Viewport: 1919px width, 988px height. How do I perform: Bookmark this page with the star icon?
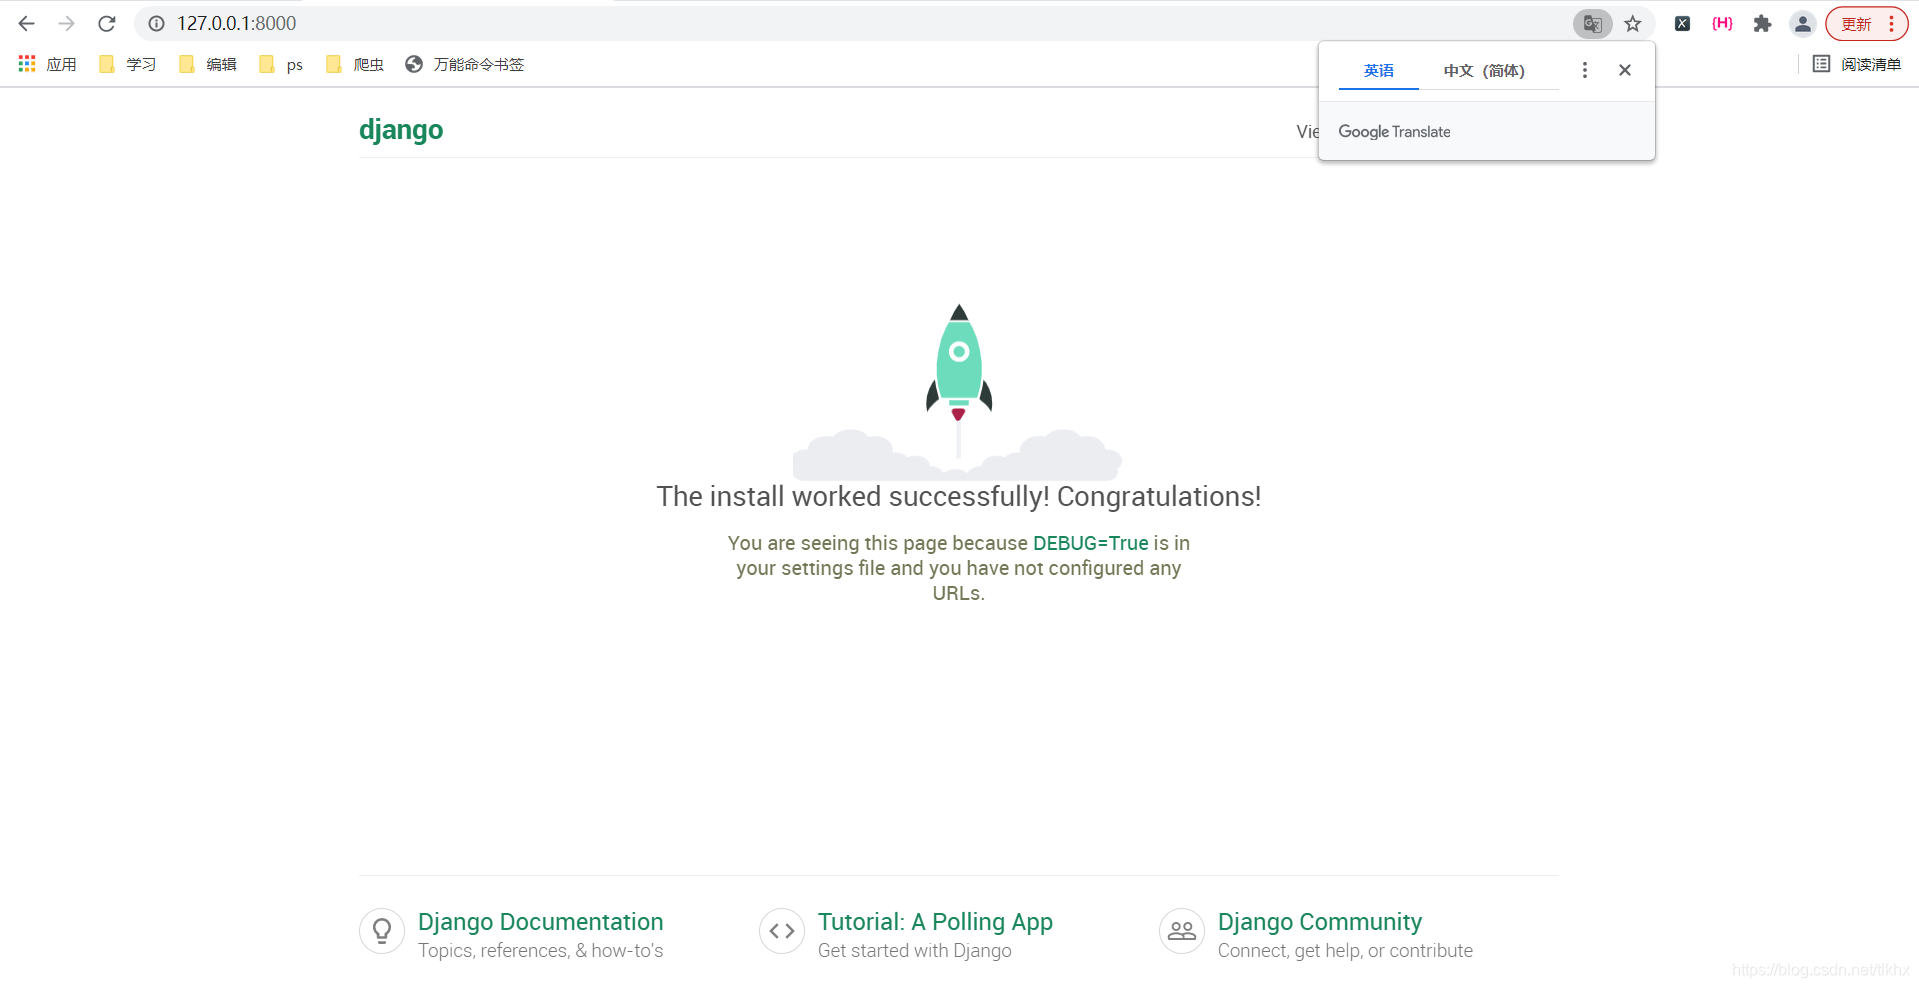(x=1633, y=24)
